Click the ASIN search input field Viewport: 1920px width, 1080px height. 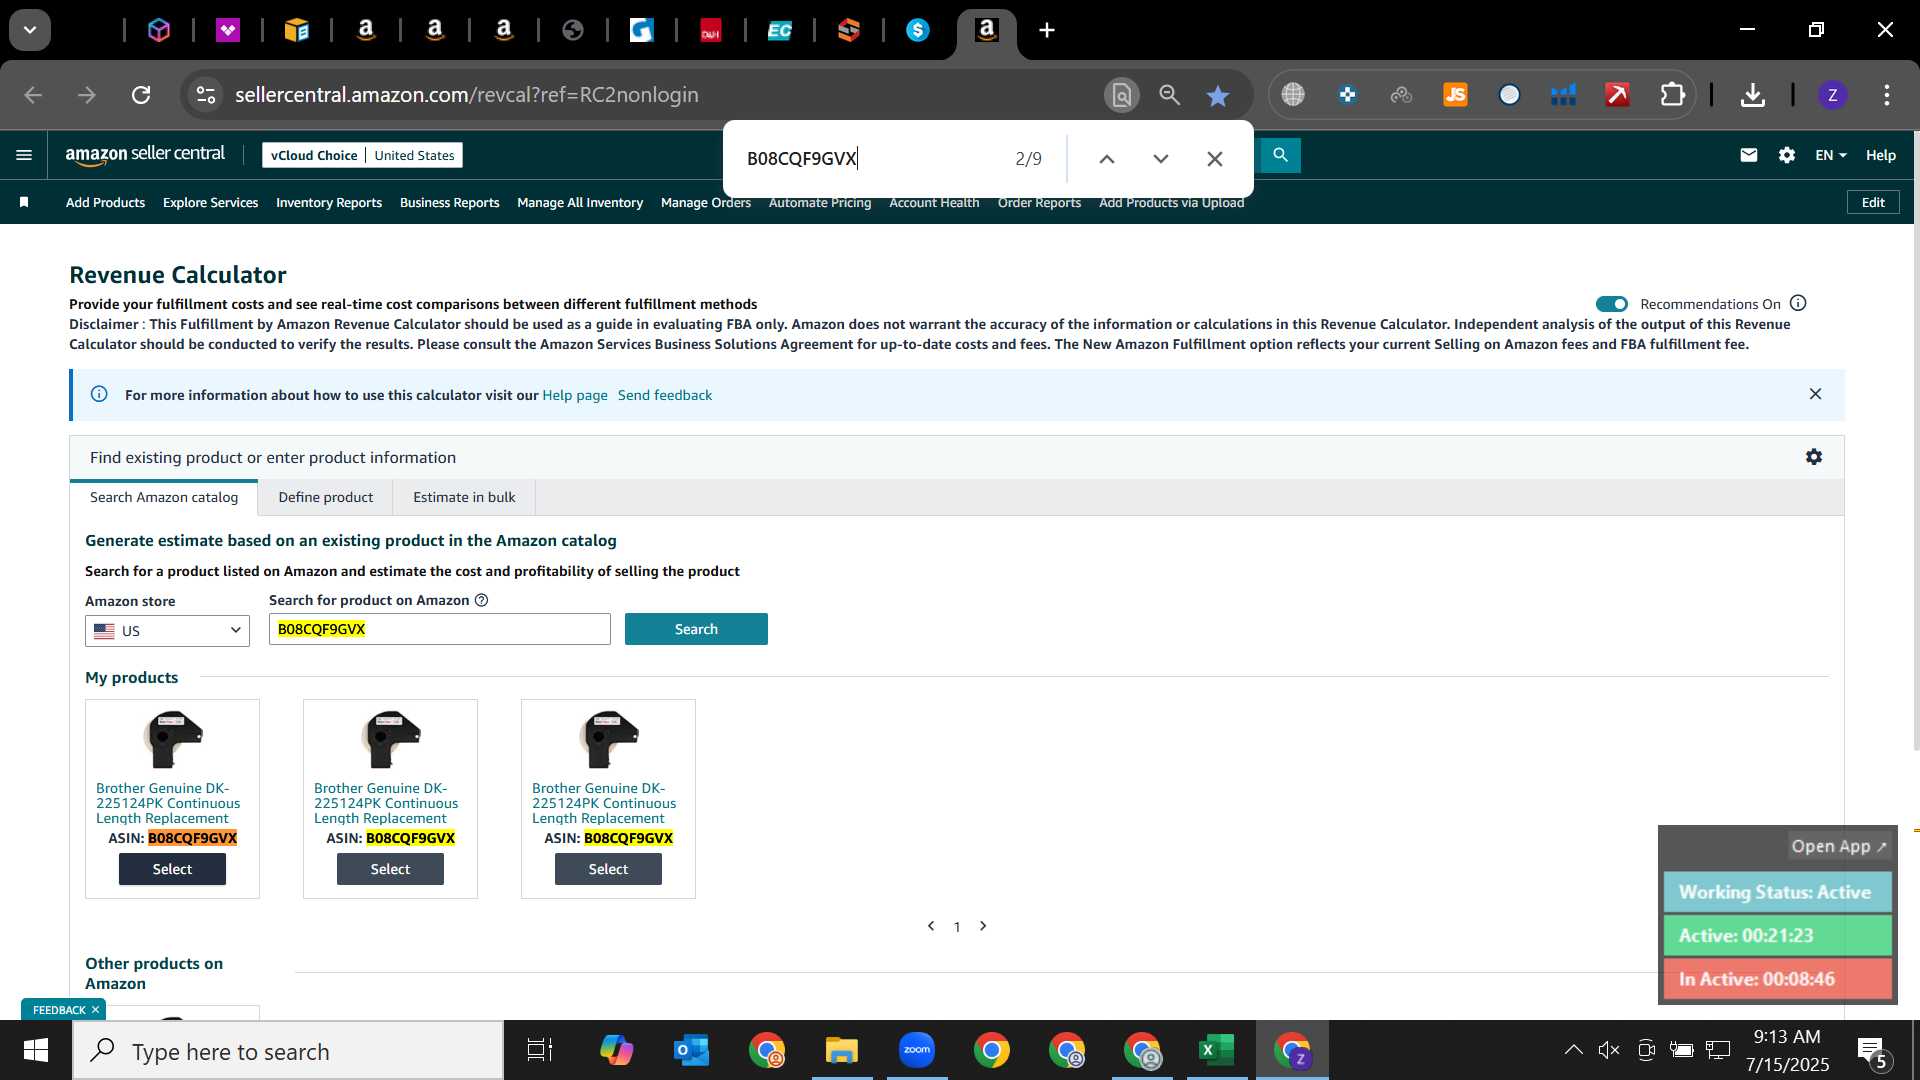click(440, 629)
